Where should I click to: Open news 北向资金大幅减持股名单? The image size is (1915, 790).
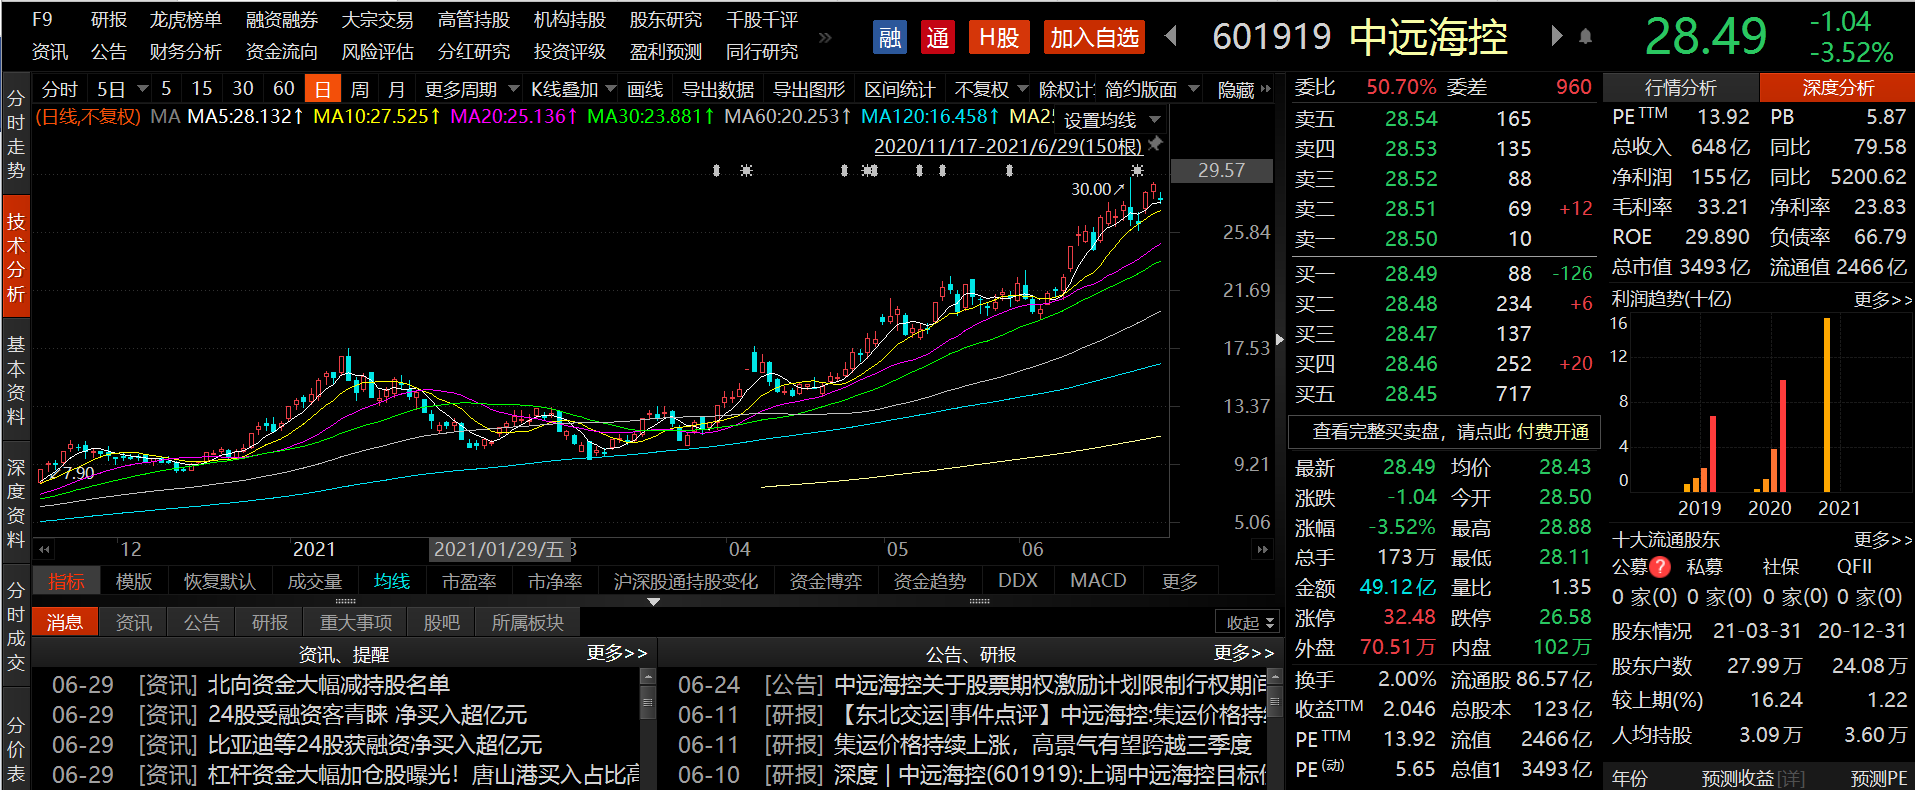pyautogui.click(x=328, y=685)
